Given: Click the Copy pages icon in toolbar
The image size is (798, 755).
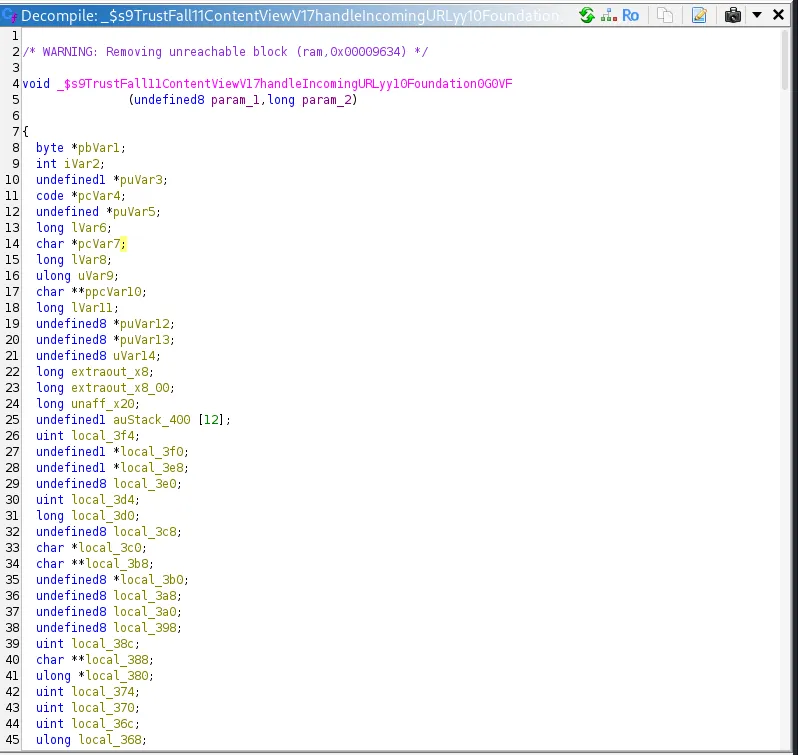Looking at the screenshot, I should (665, 15).
